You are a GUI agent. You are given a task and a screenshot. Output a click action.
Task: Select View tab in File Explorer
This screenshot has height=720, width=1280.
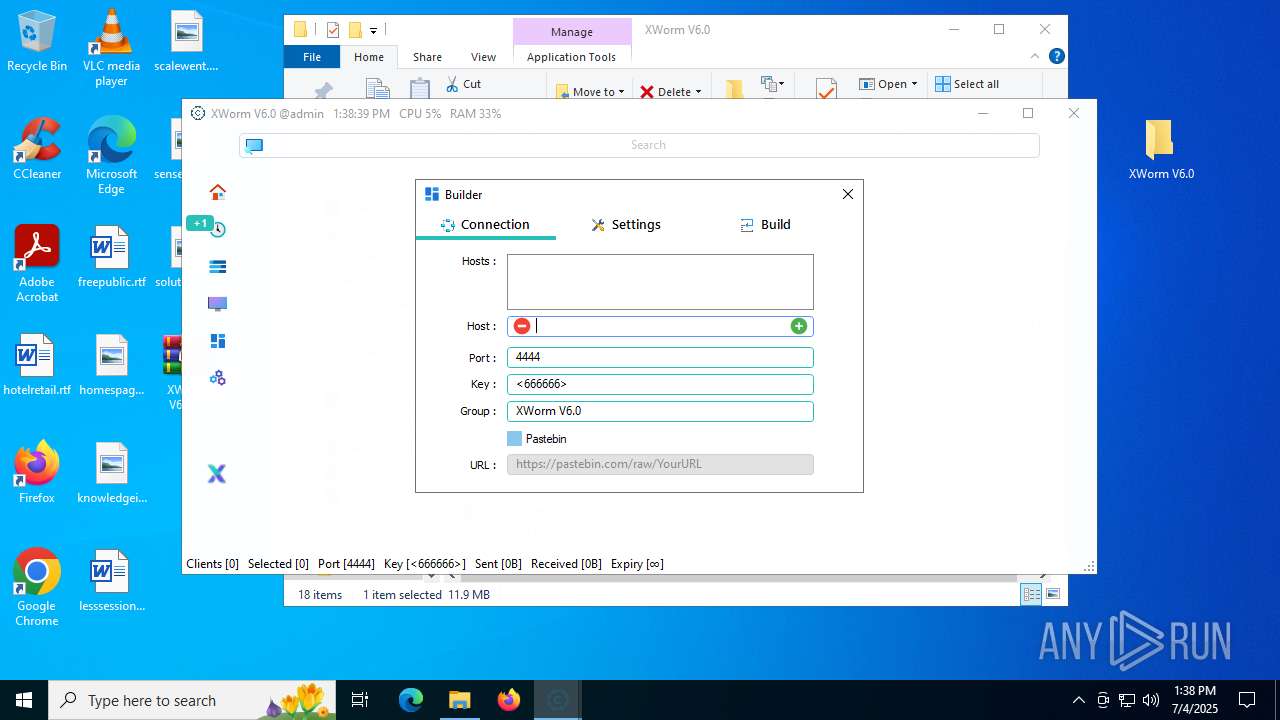pyautogui.click(x=483, y=57)
